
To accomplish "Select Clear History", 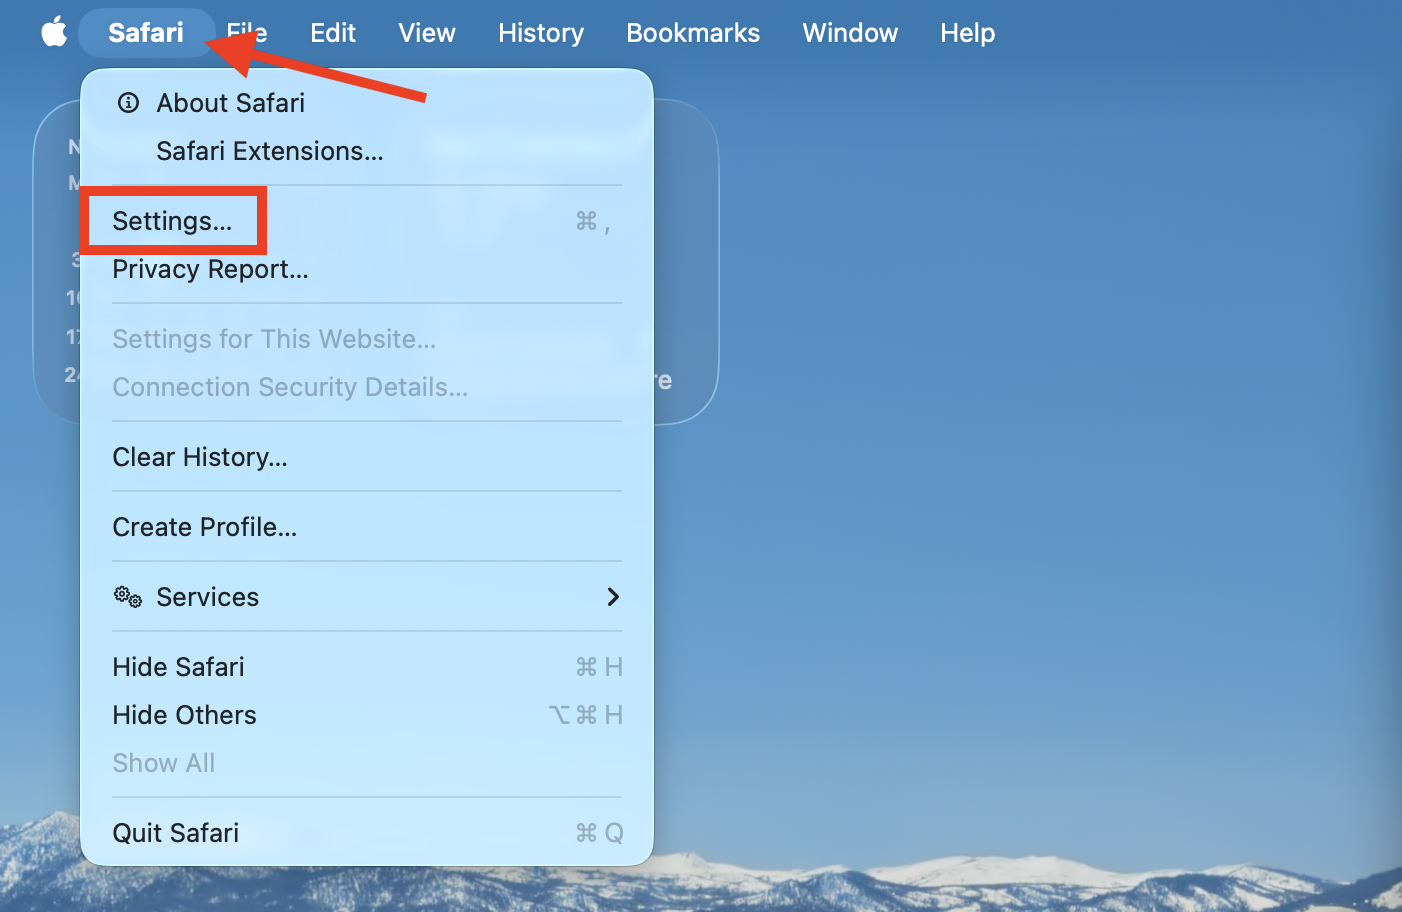I will click(x=200, y=457).
